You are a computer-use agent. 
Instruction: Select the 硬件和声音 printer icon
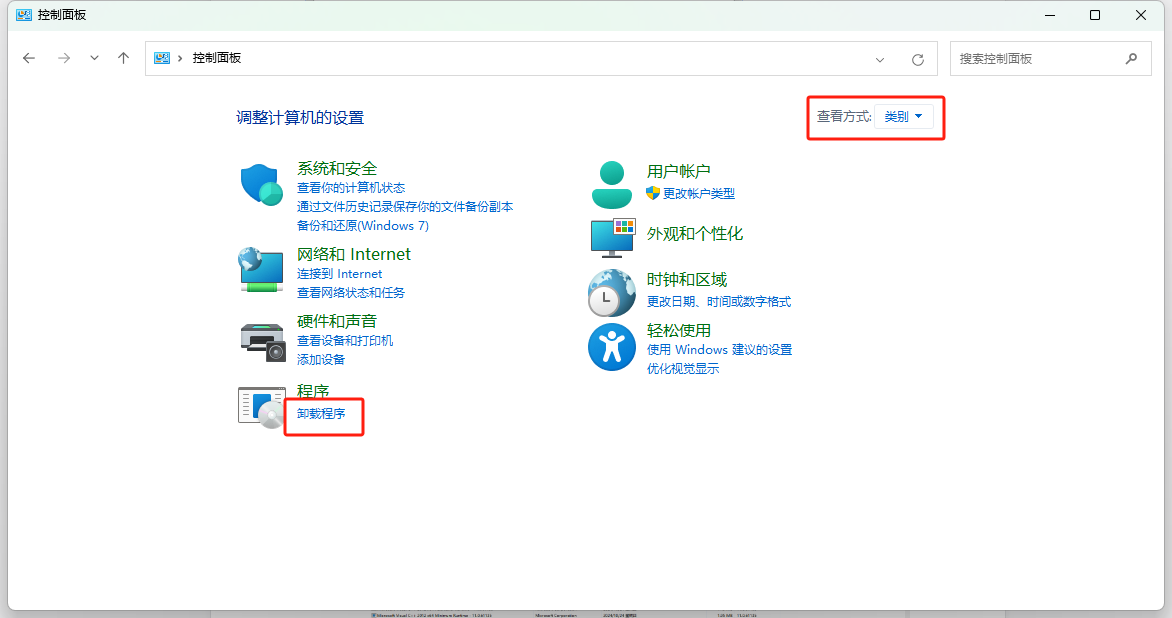[261, 339]
